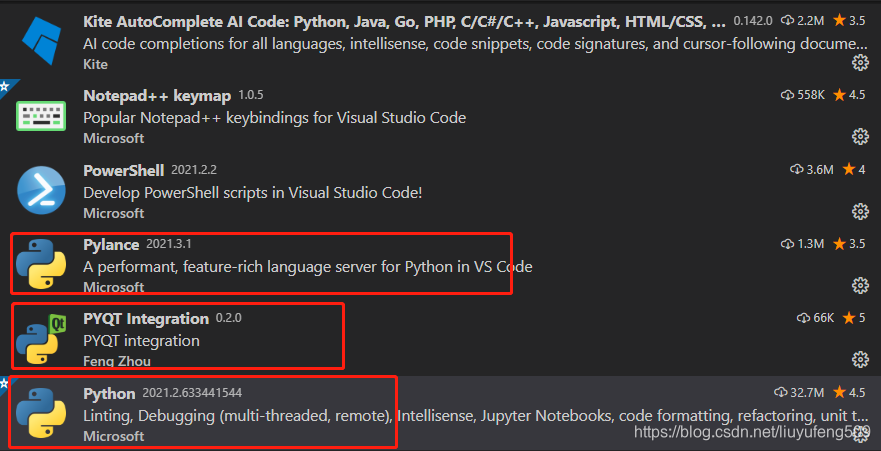The image size is (881, 451).
Task: Open the PowerShell extension icon
Action: [x=41, y=190]
